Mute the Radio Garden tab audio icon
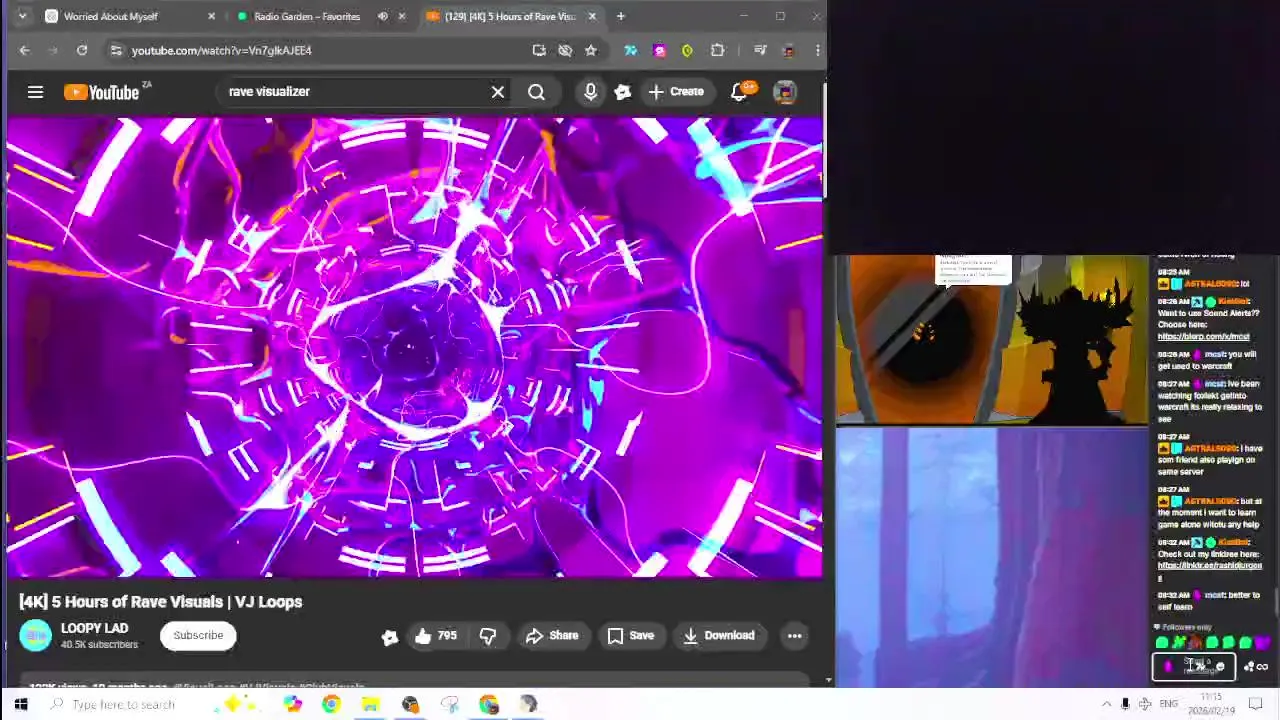1280x720 pixels. (x=383, y=16)
